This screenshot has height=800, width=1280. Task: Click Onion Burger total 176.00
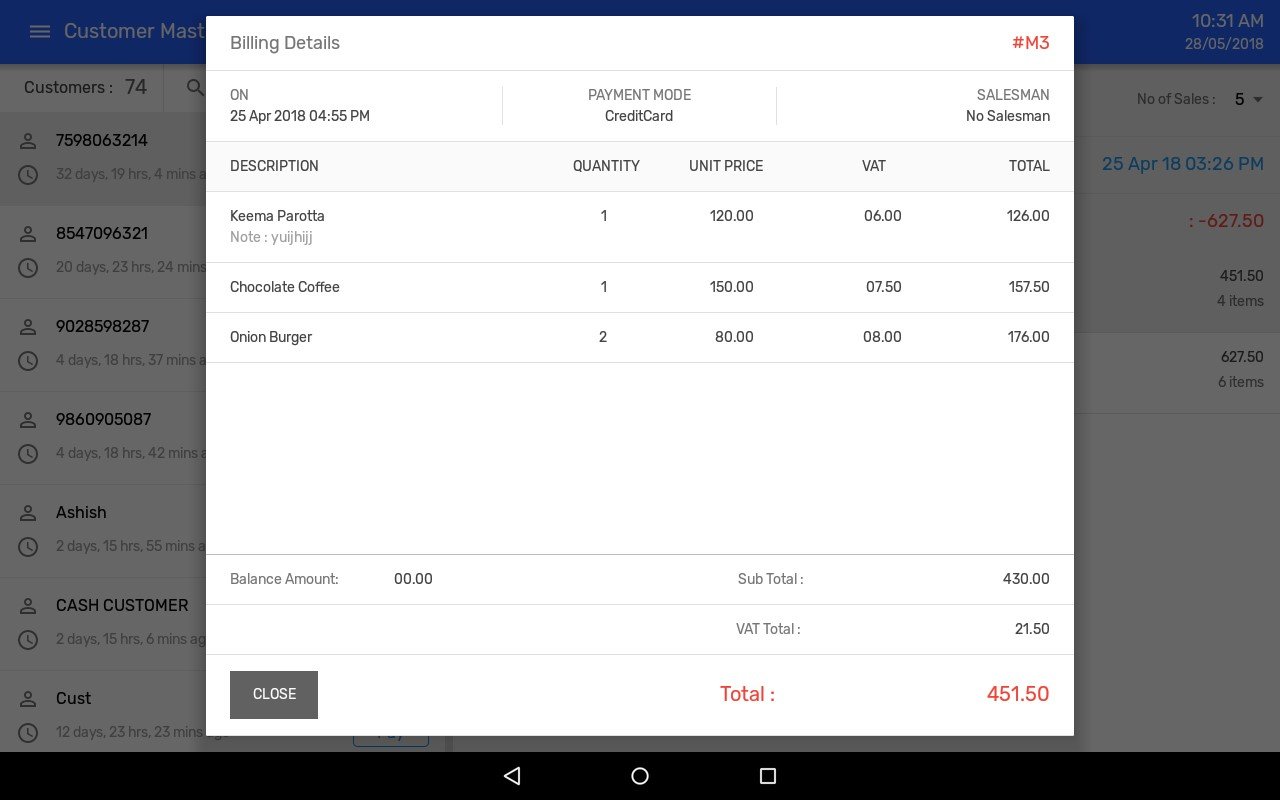[x=1028, y=337]
